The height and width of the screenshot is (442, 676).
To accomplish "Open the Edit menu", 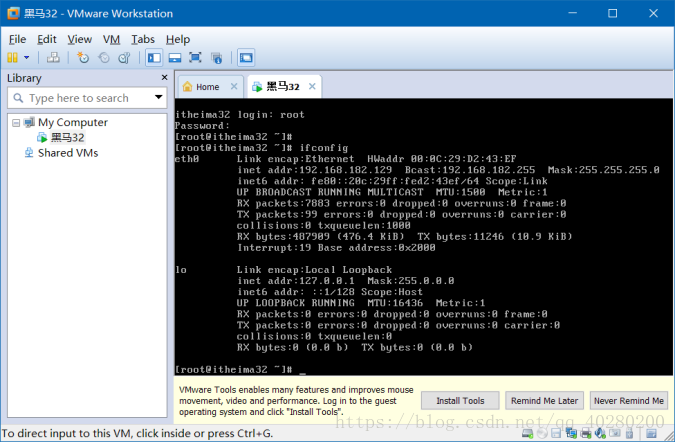I will 47,39.
